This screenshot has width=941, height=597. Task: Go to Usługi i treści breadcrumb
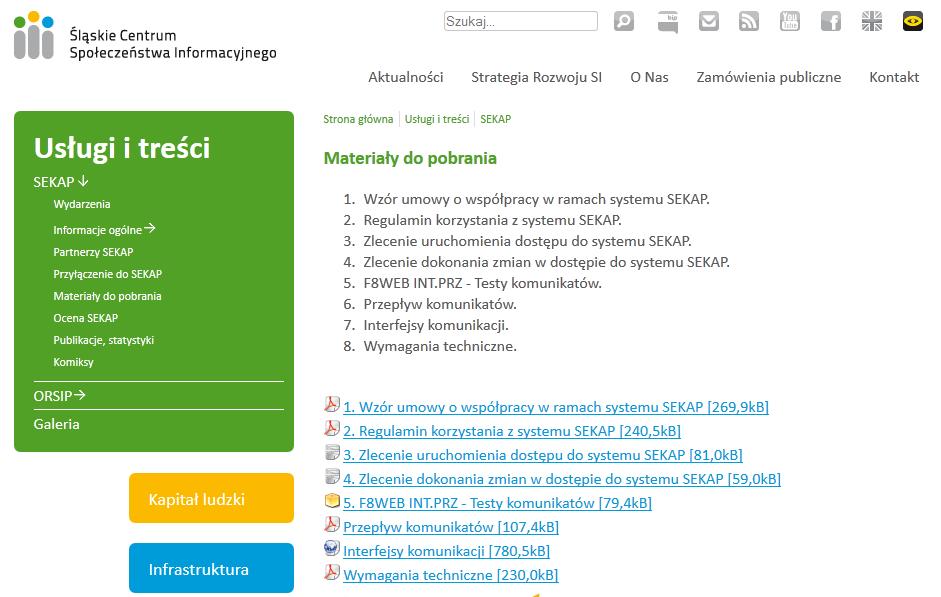point(437,119)
